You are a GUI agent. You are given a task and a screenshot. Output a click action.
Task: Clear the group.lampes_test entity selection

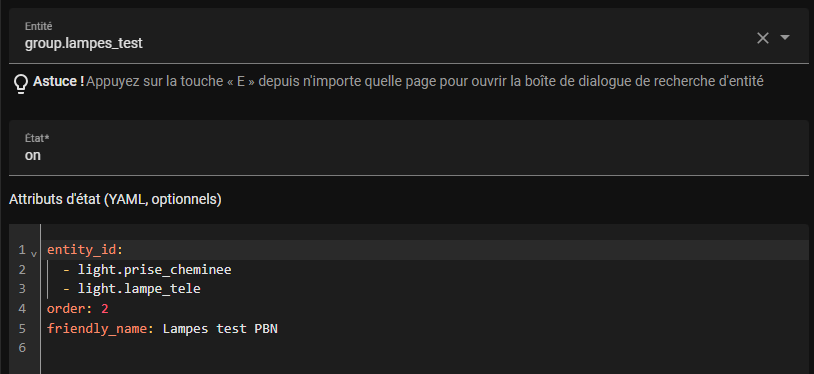pos(763,38)
